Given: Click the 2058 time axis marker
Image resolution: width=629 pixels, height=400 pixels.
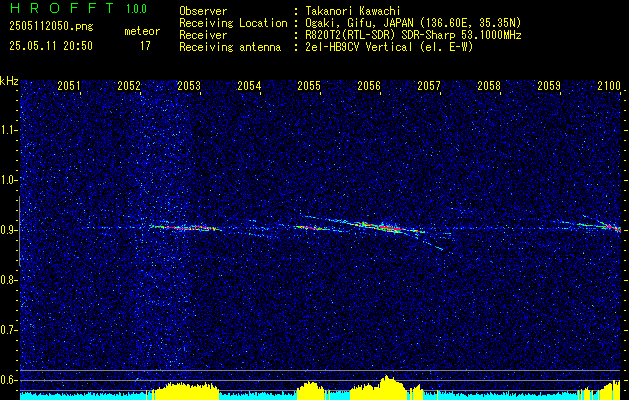Looking at the screenshot, I should (489, 86).
